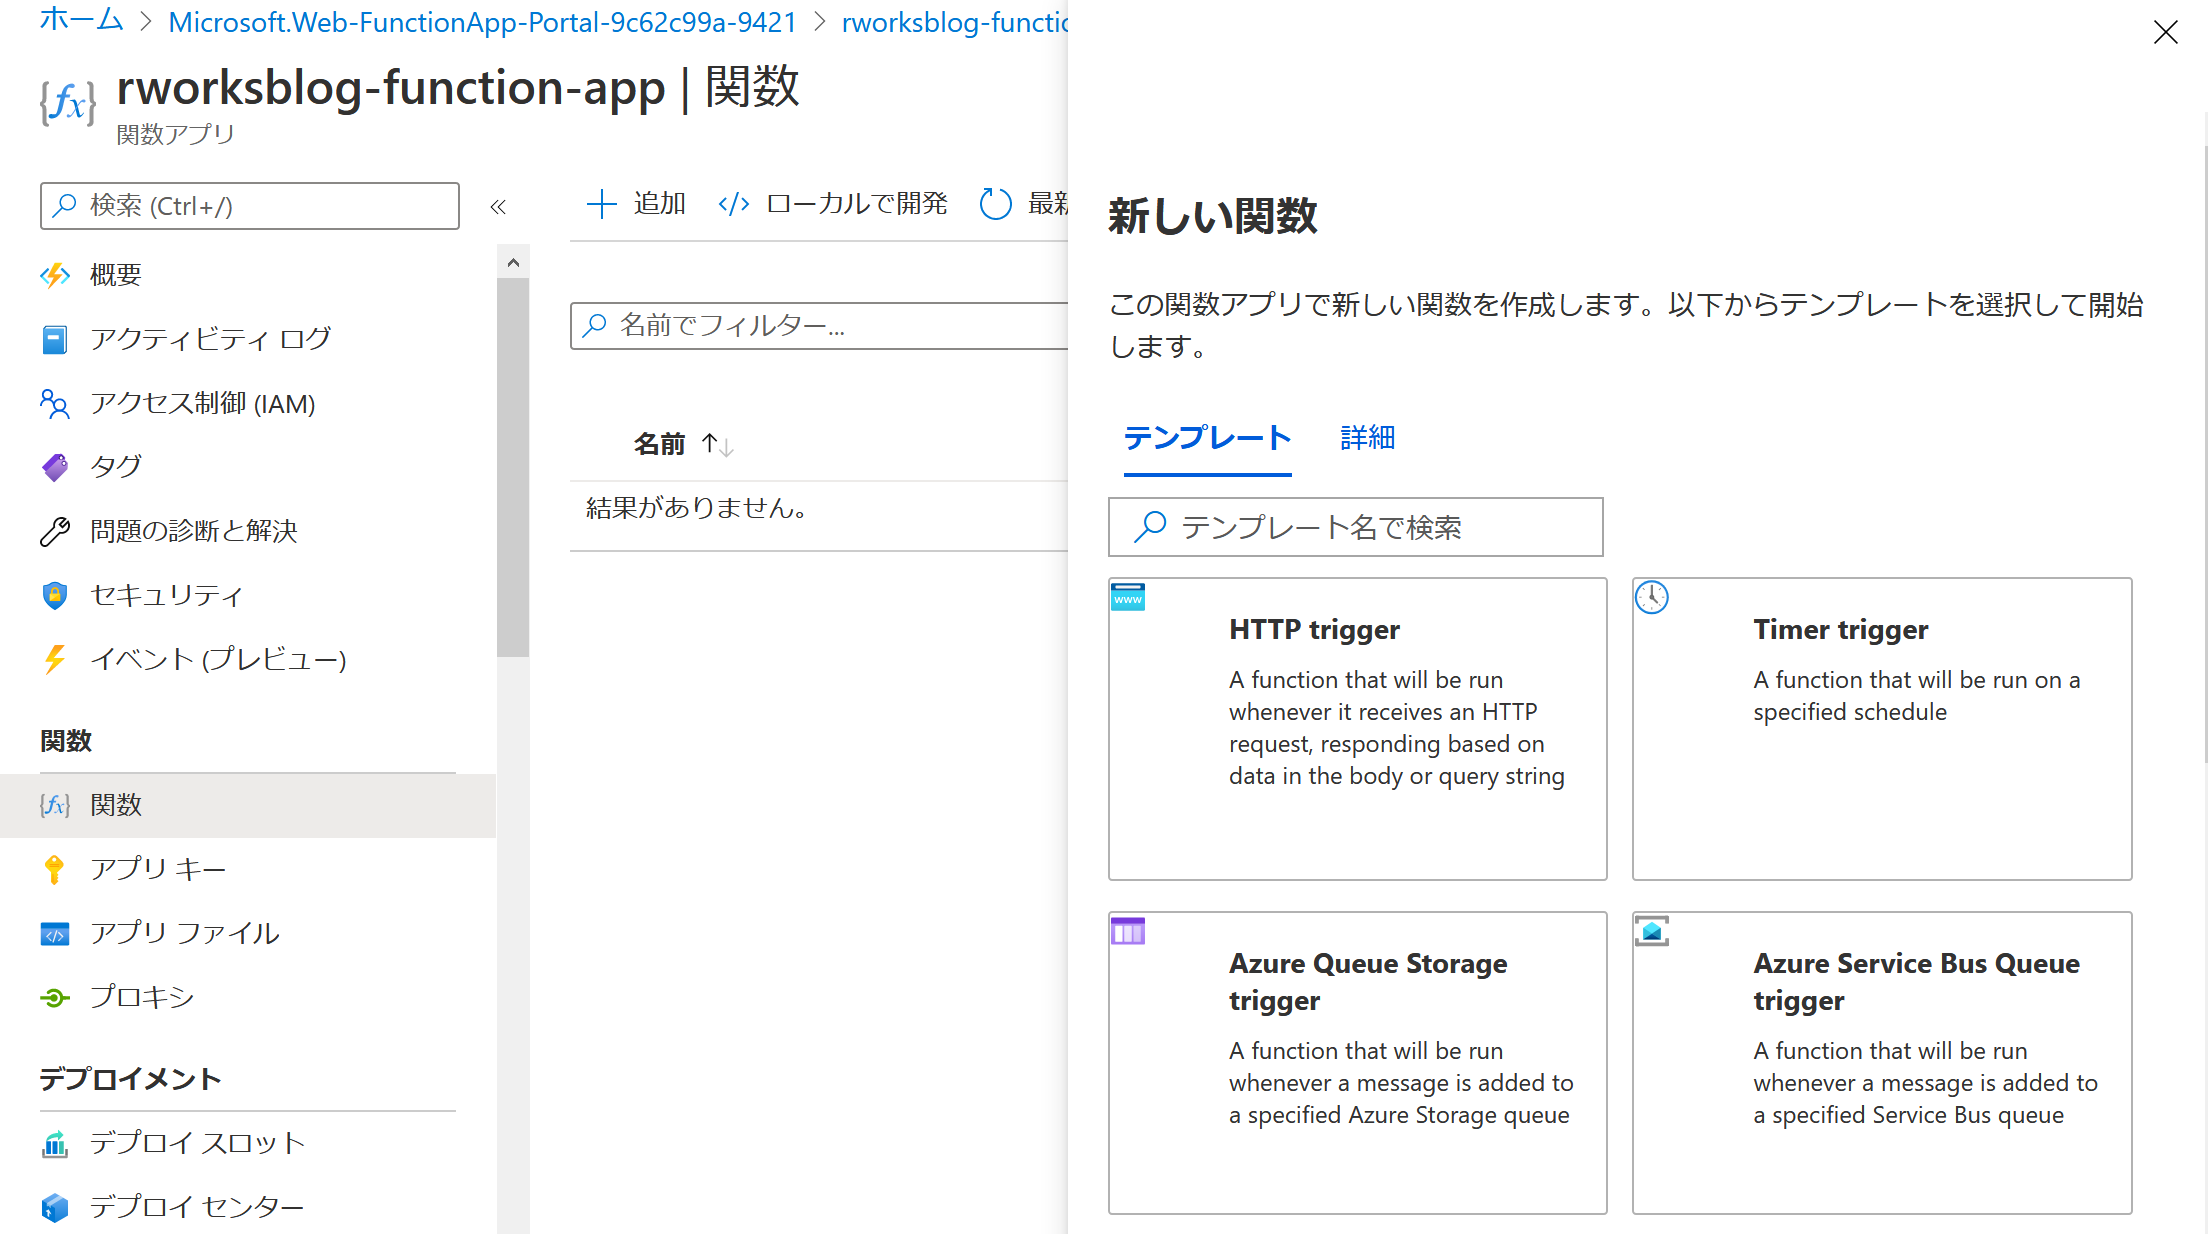Image resolution: width=2208 pixels, height=1234 pixels.
Task: Click the アクセス制御 (IAM) people icon
Action: pos(55,403)
